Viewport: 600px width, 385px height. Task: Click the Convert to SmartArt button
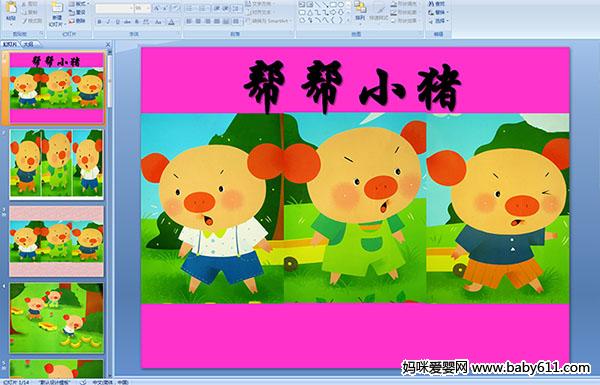(268, 21)
